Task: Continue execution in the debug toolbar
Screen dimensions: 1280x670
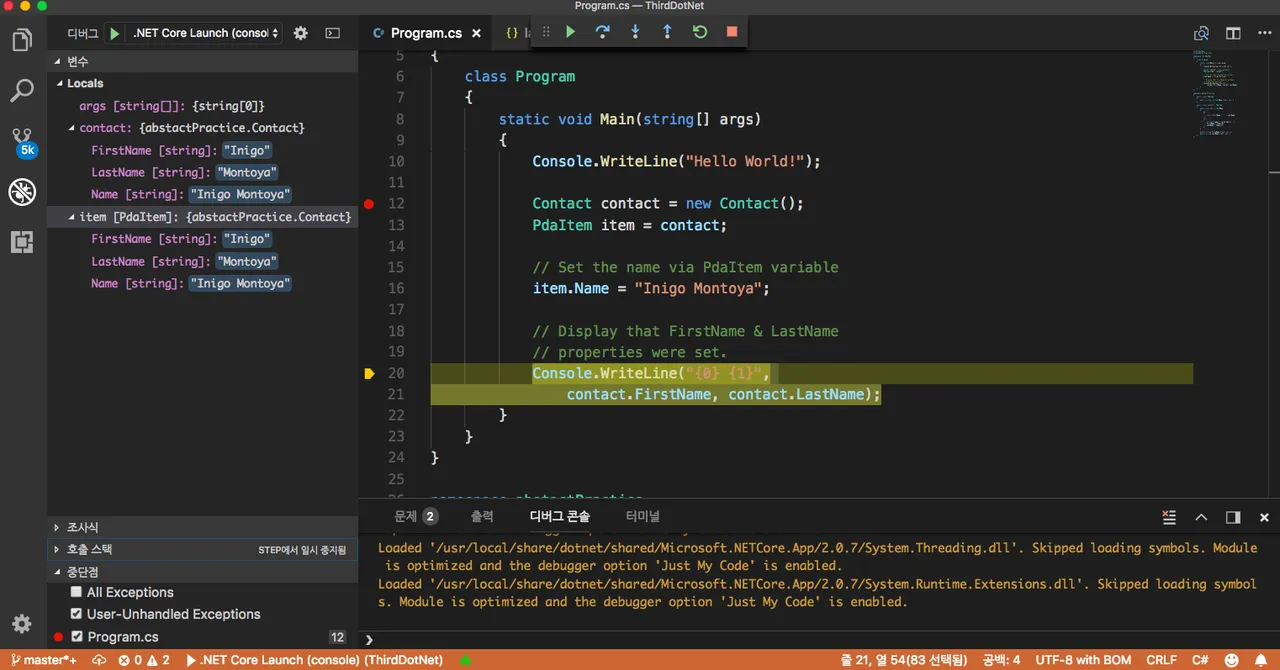Action: click(570, 32)
